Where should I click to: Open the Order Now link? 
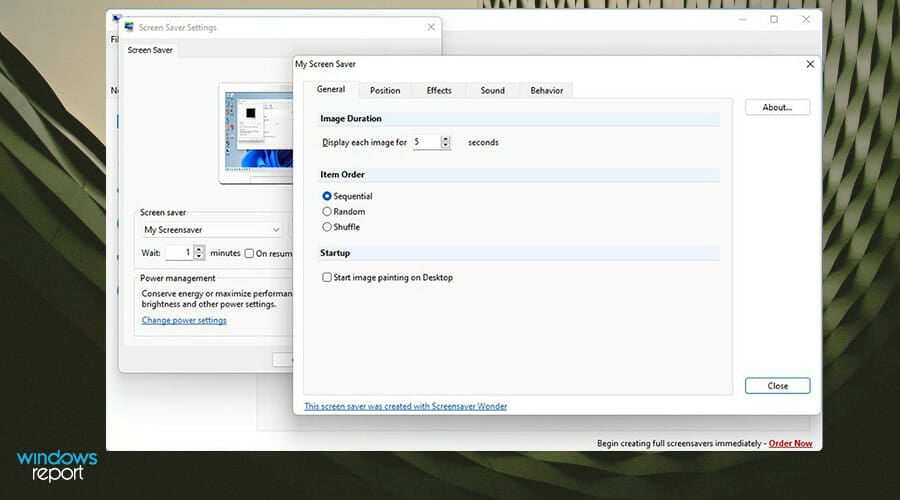point(790,443)
